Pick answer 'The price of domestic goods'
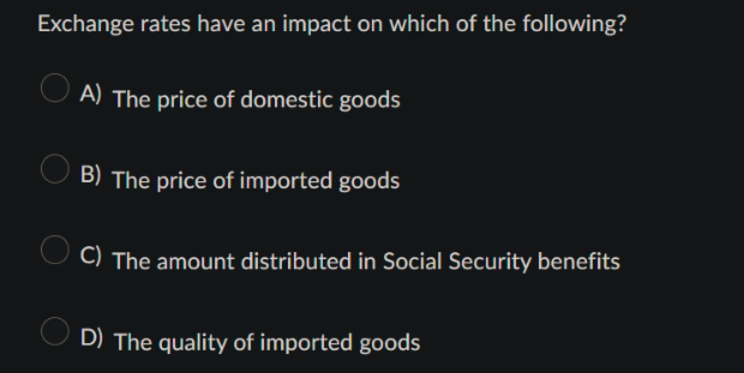 click(256, 100)
